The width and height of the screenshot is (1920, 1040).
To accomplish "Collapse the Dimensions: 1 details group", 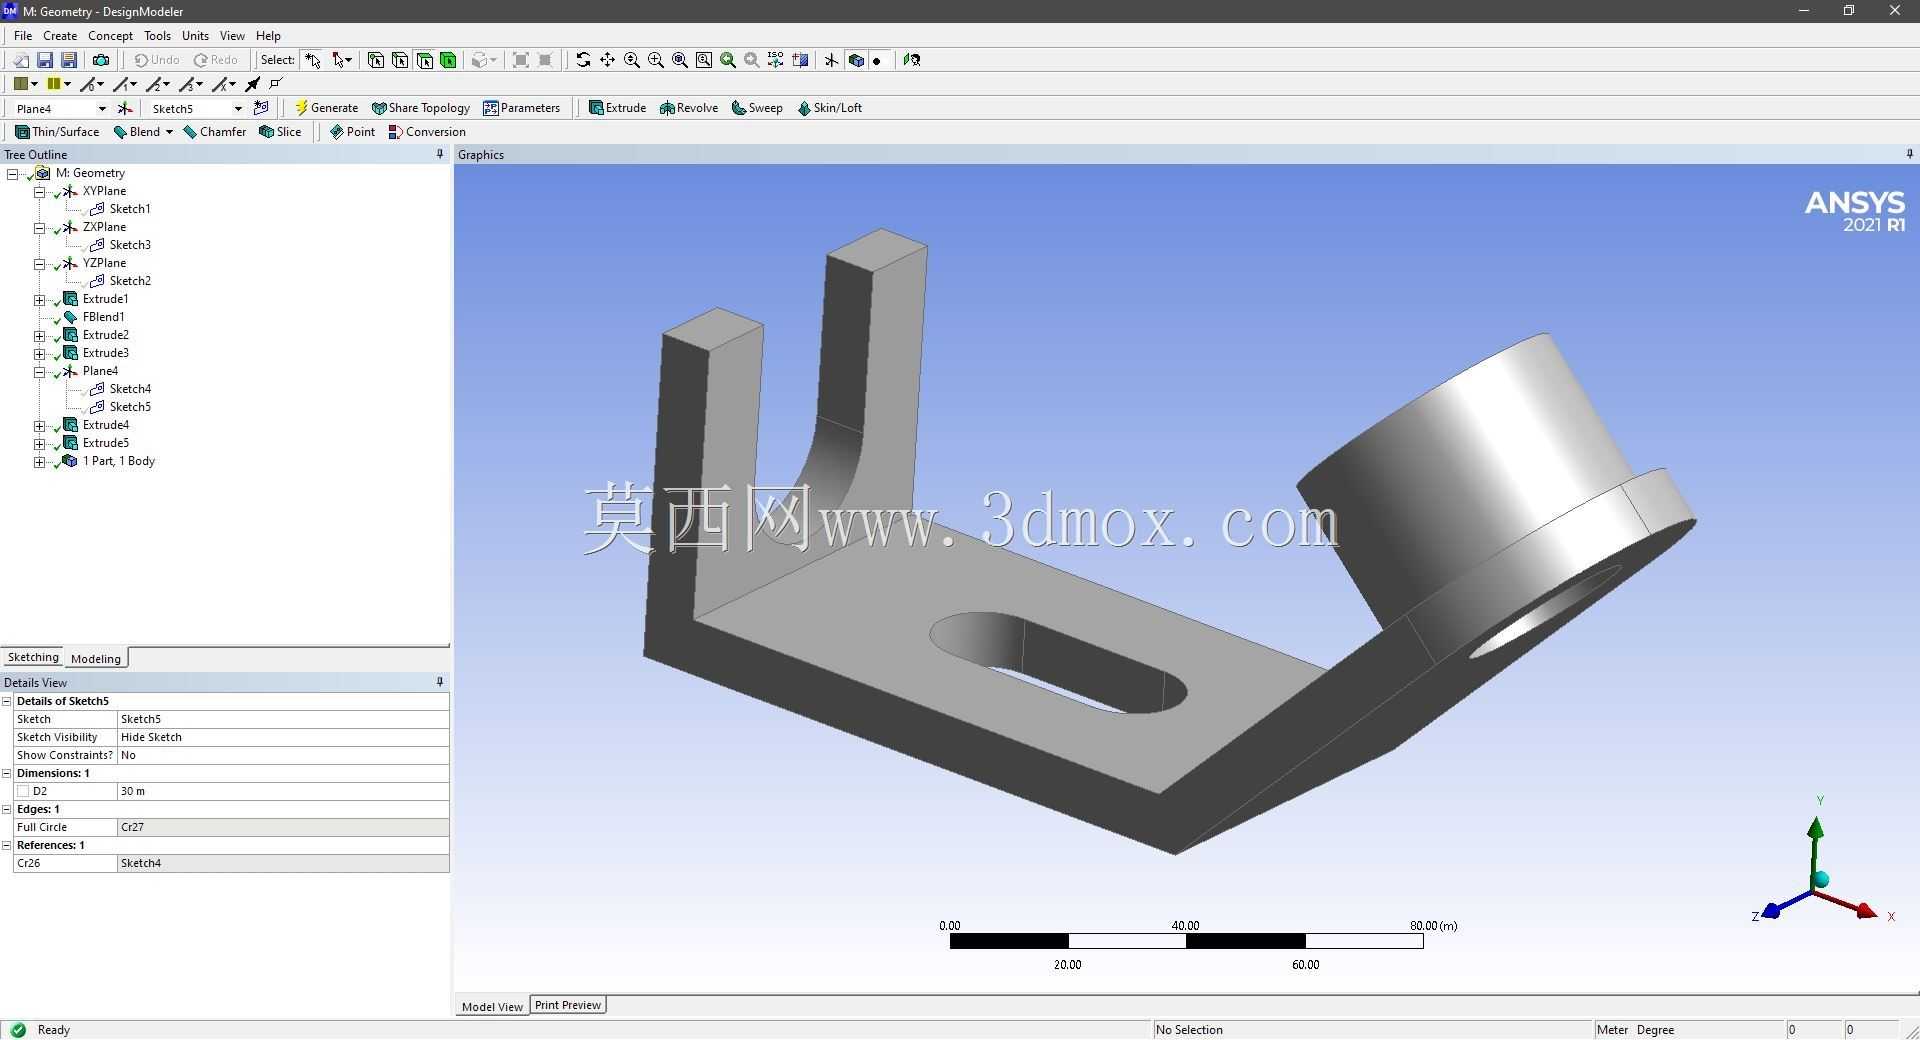I will (7, 773).
